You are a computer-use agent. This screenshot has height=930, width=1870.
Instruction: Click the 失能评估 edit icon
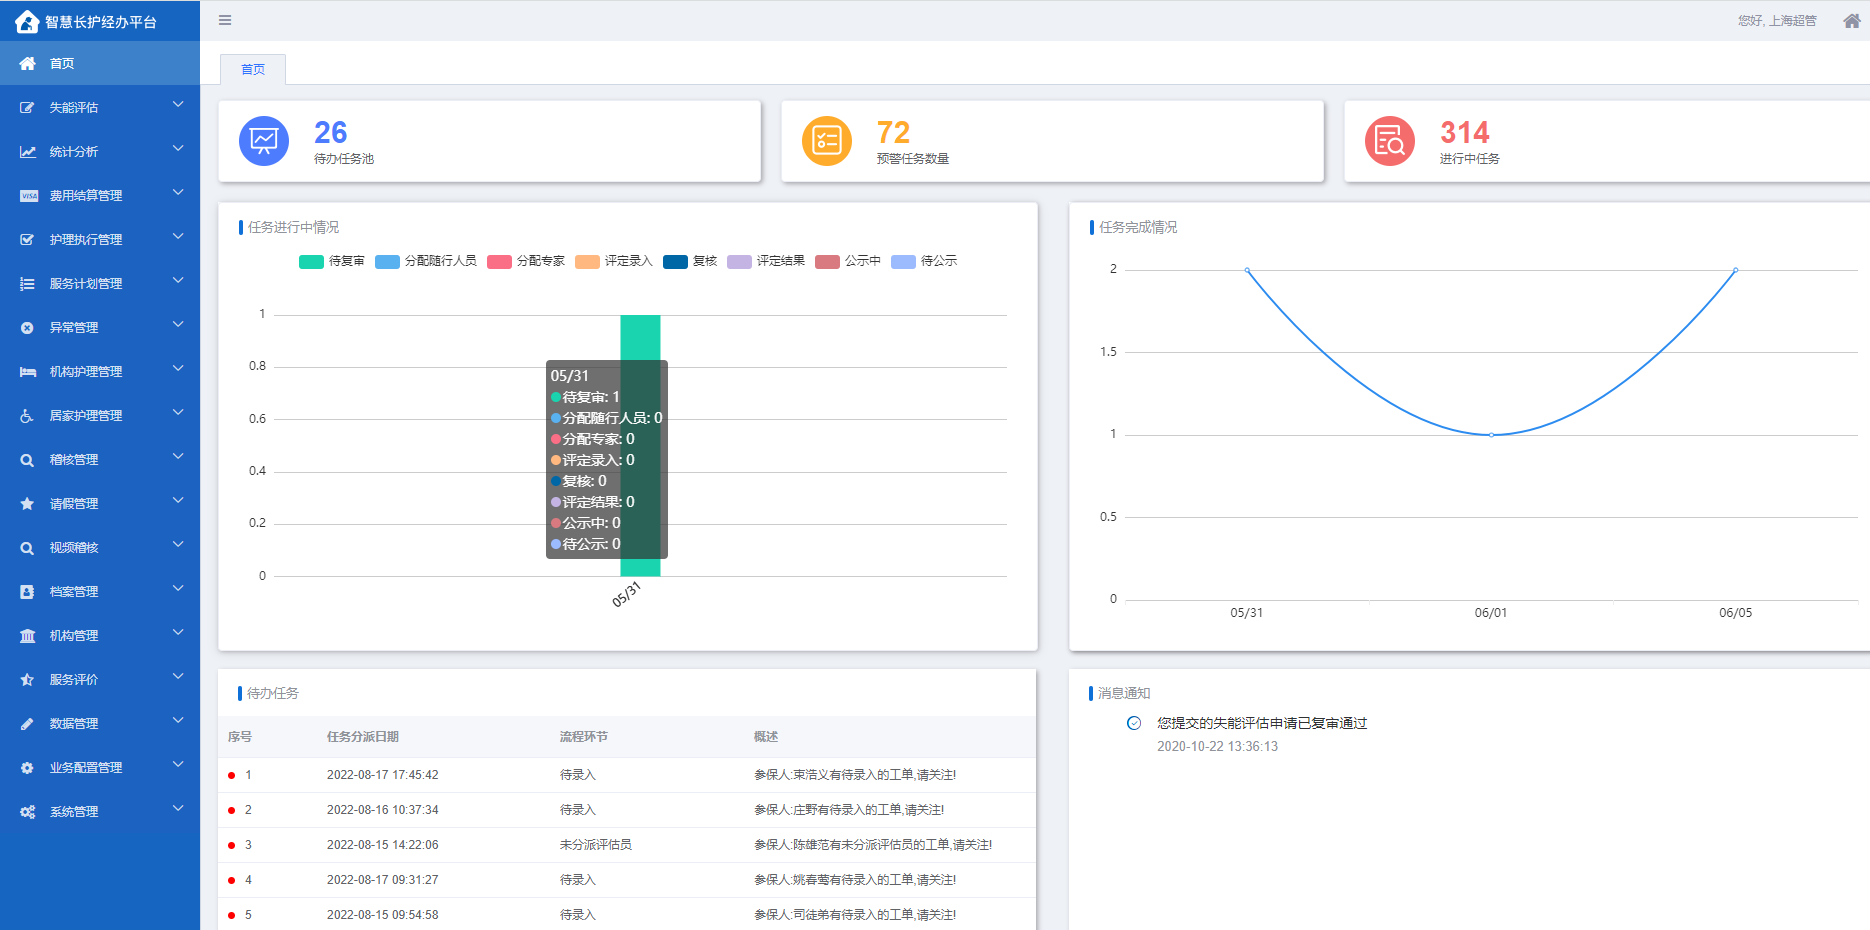[x=27, y=107]
